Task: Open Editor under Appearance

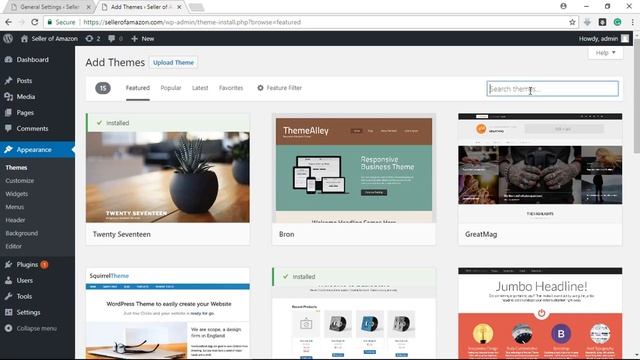Action: point(13,246)
